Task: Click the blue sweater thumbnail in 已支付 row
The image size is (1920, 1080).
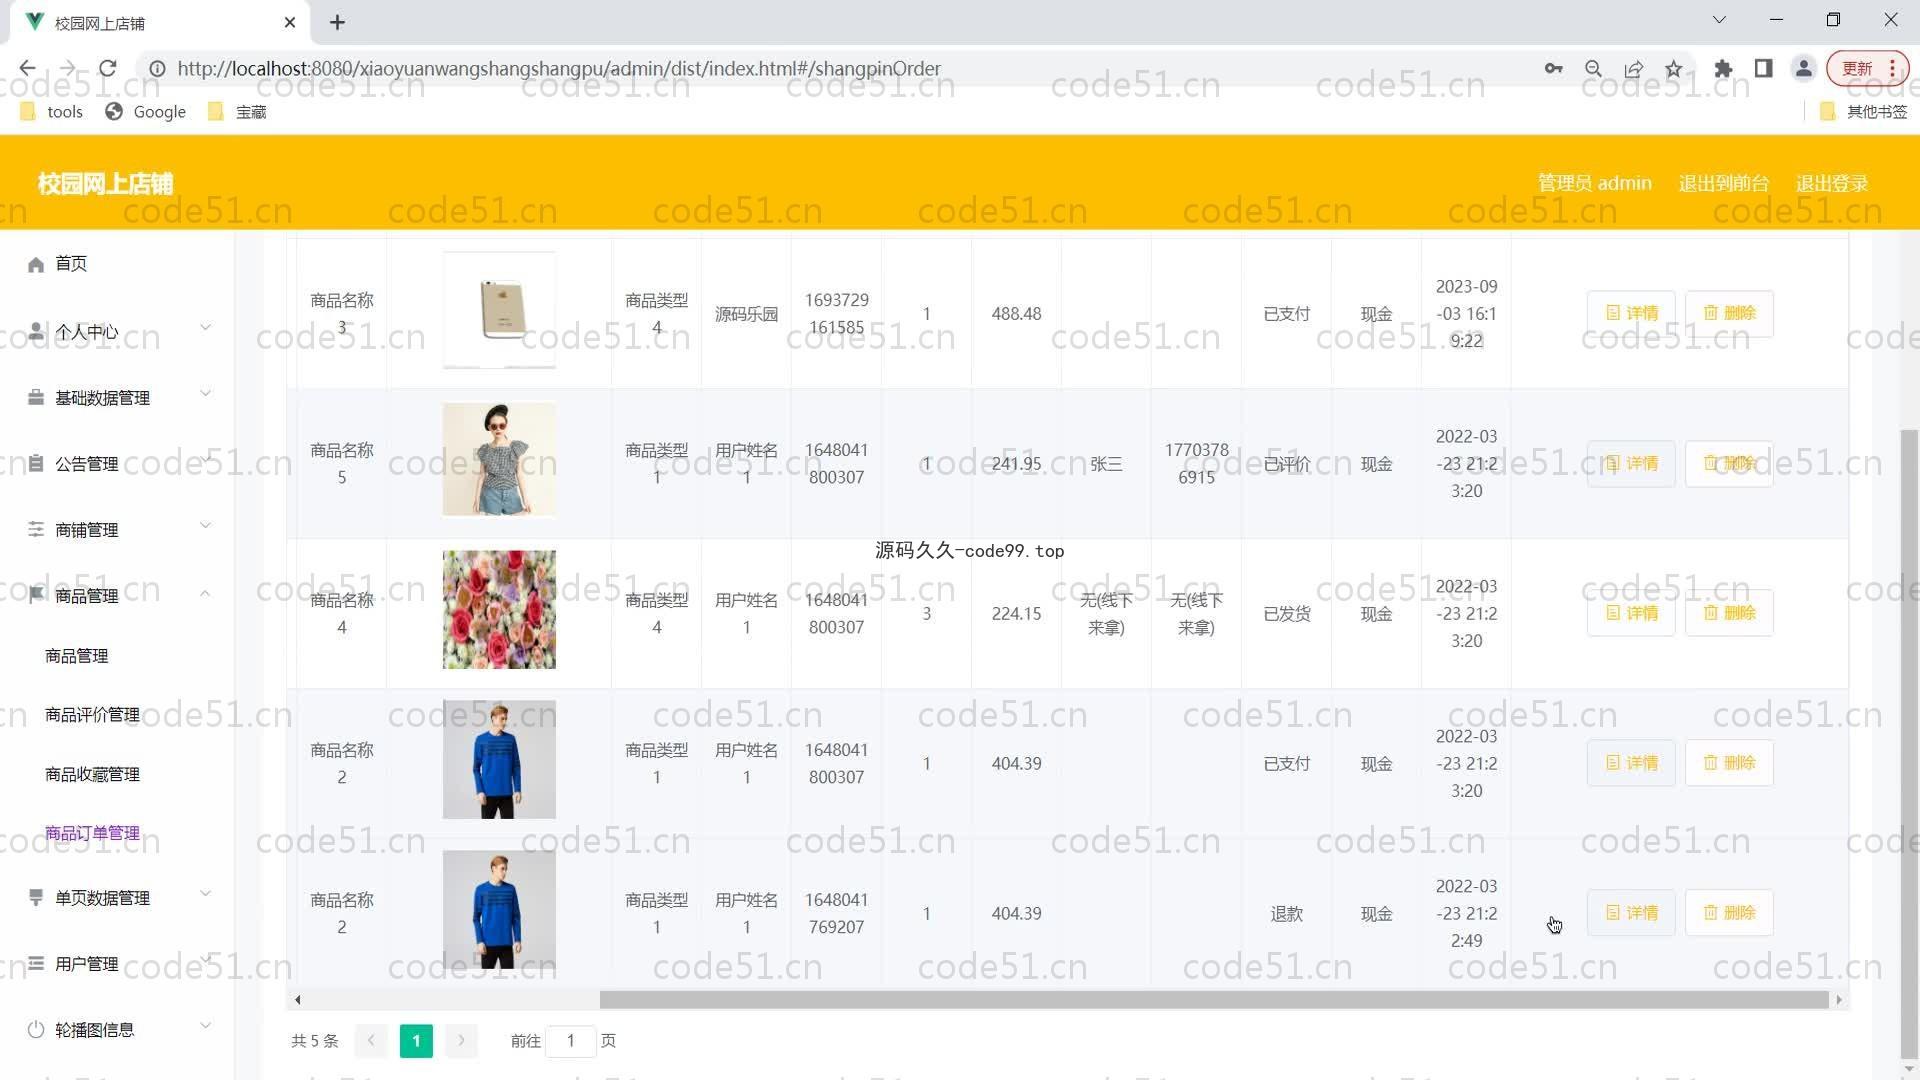Action: [499, 760]
